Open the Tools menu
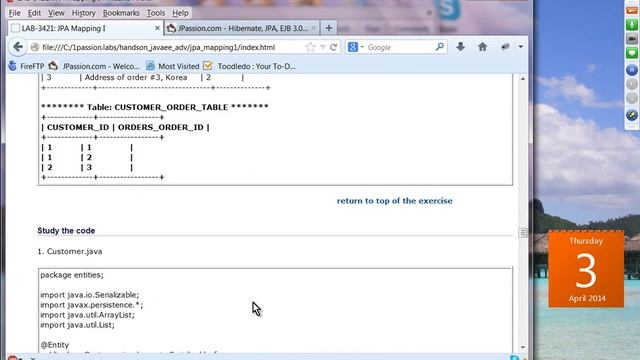Image resolution: width=640 pixels, height=360 pixels. (x=156, y=13)
